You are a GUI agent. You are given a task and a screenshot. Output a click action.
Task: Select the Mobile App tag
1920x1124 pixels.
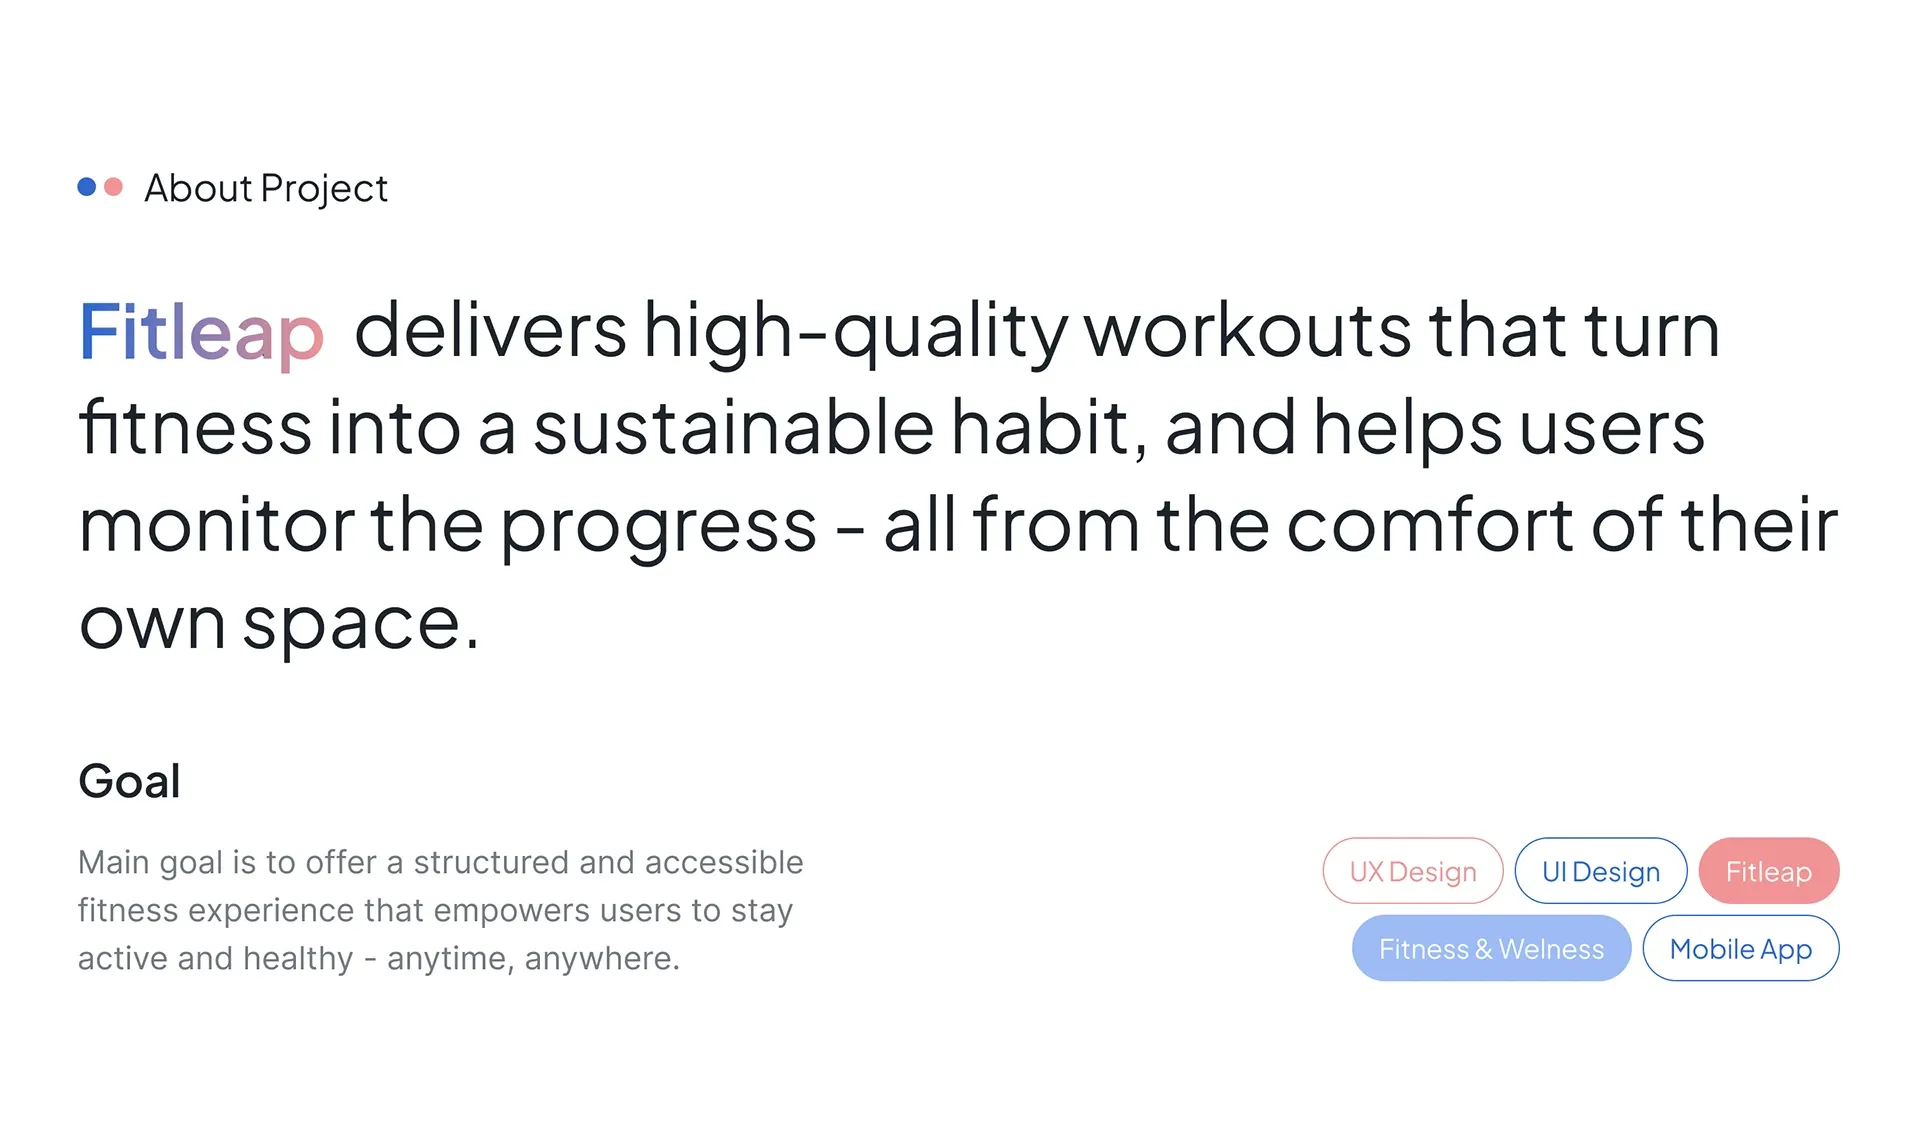click(1740, 948)
